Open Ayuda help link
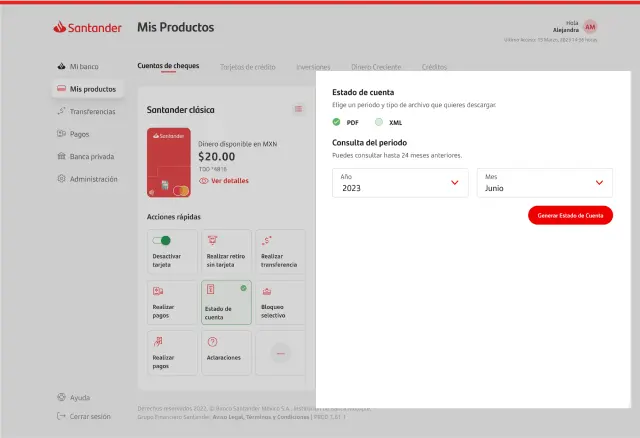Viewport: 640px width, 438px height. point(80,398)
